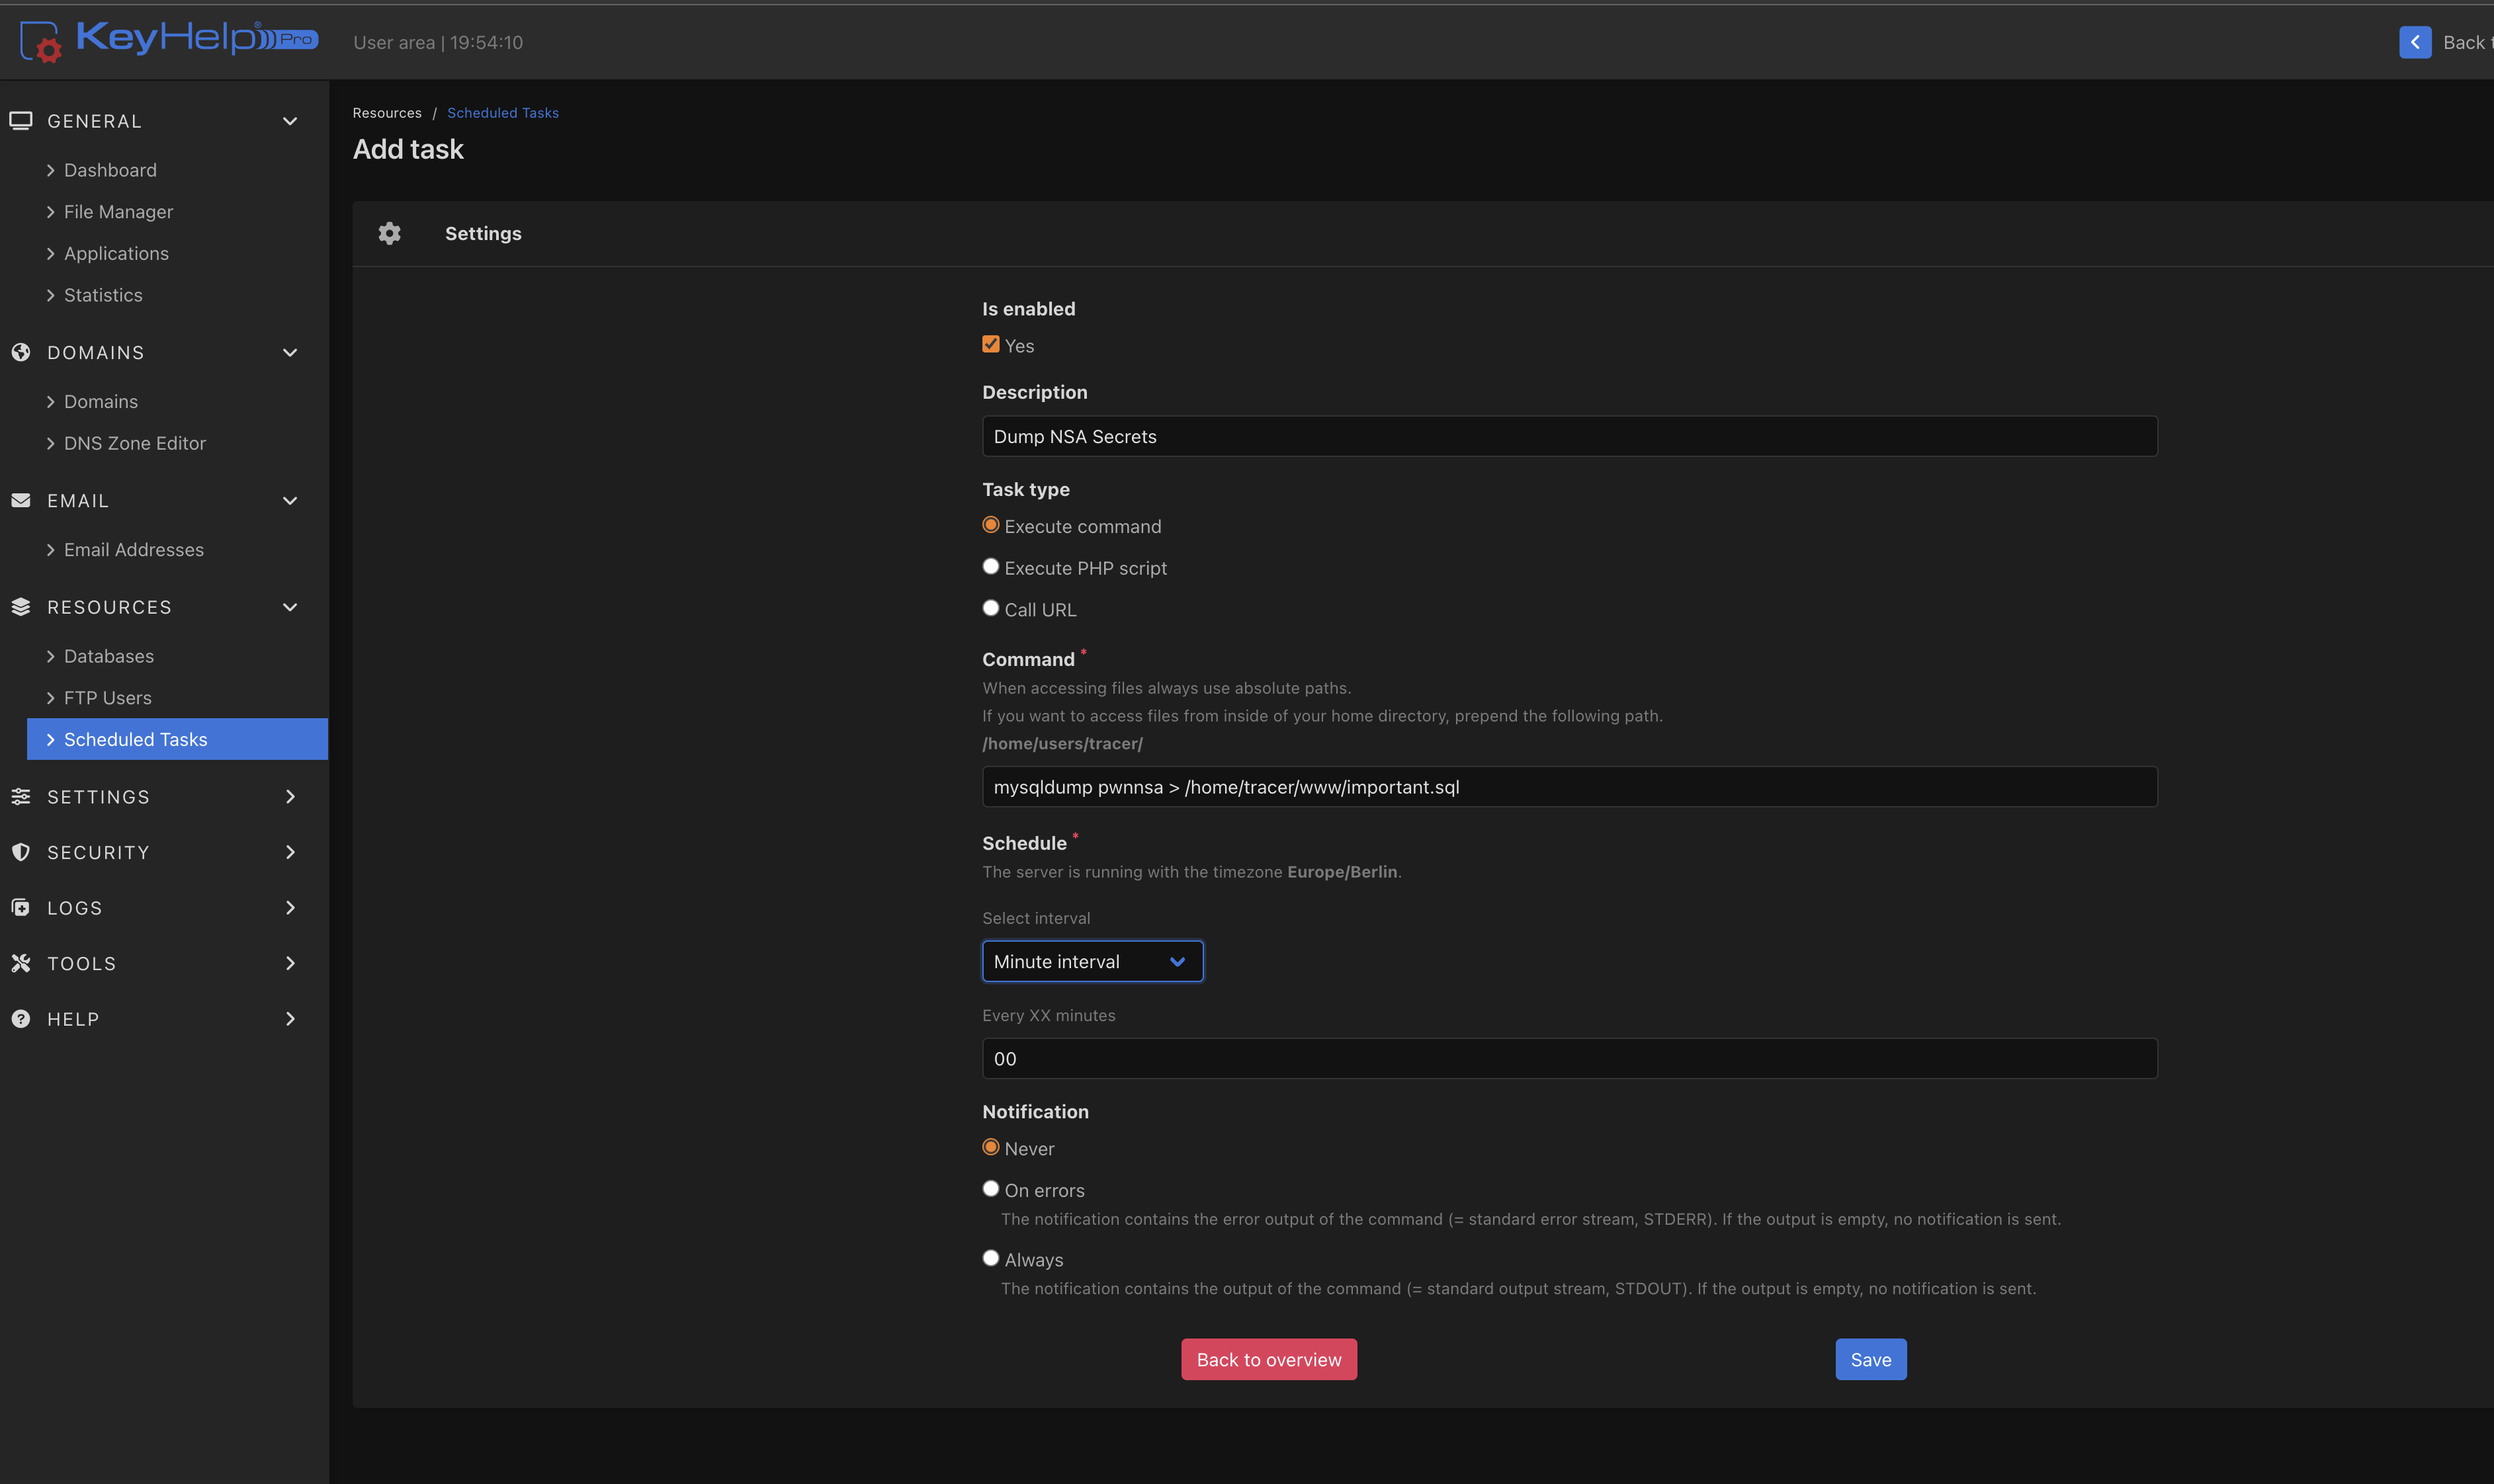The height and width of the screenshot is (1484, 2494).
Task: Choose Always notification option
Action: [x=991, y=1258]
